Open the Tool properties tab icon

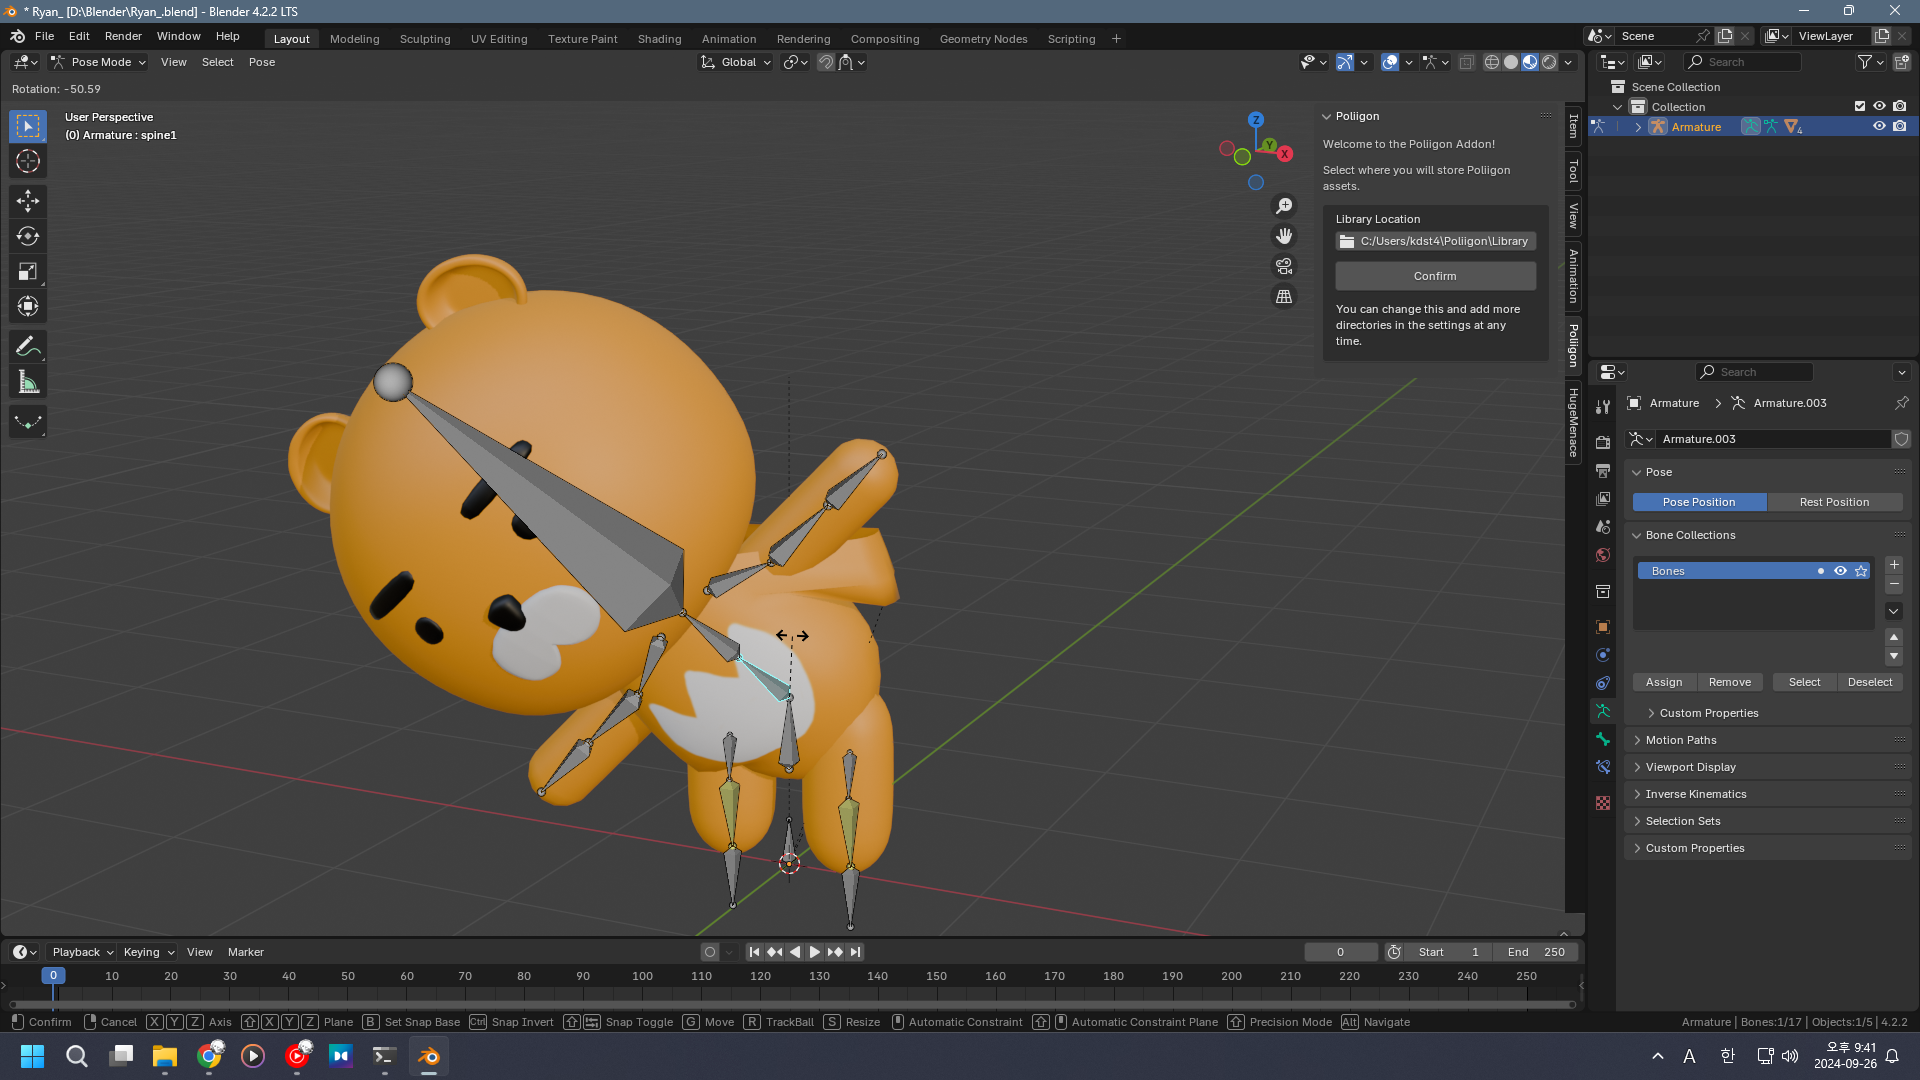coord(1603,406)
